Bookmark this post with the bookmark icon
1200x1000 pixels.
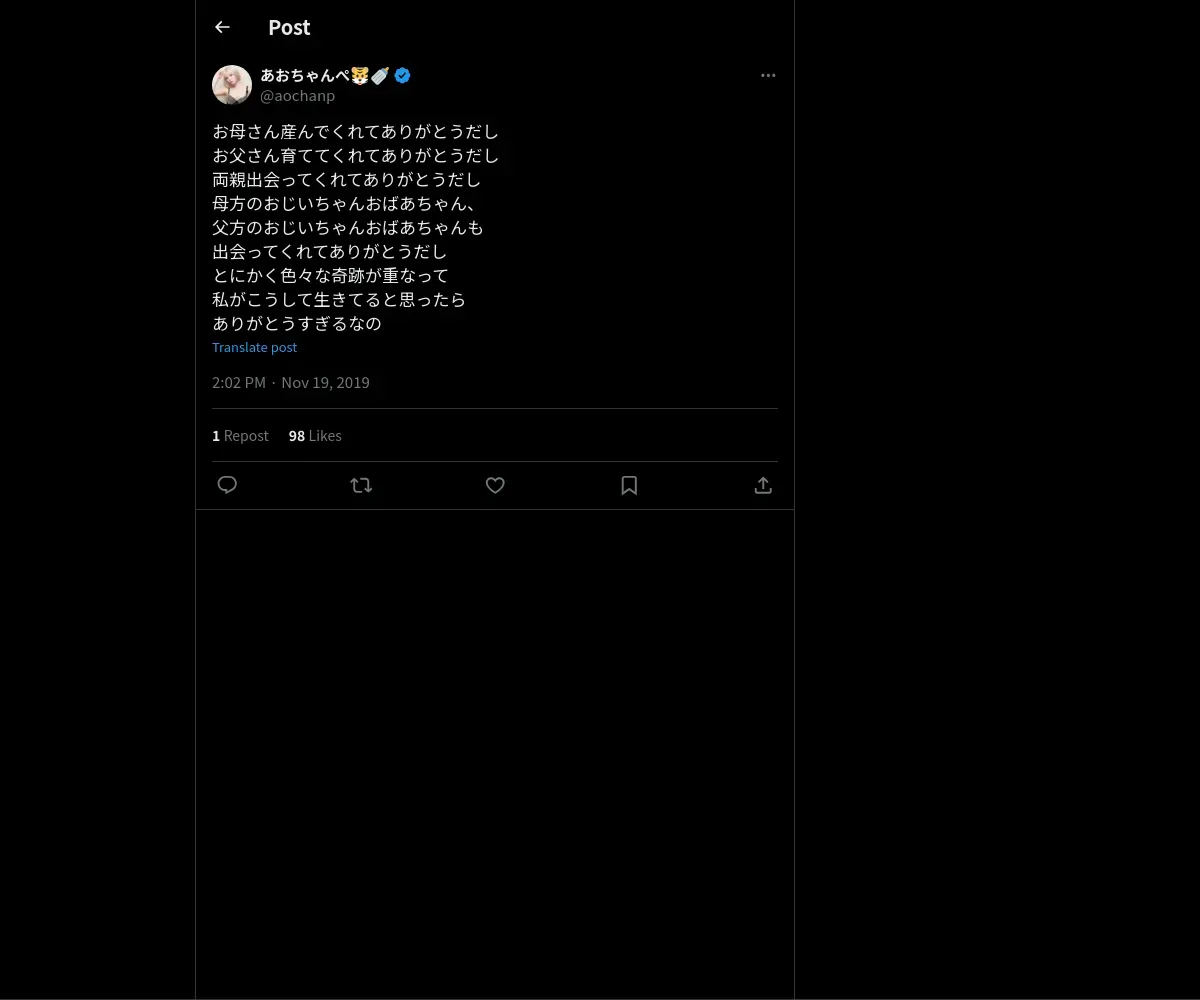click(x=629, y=485)
